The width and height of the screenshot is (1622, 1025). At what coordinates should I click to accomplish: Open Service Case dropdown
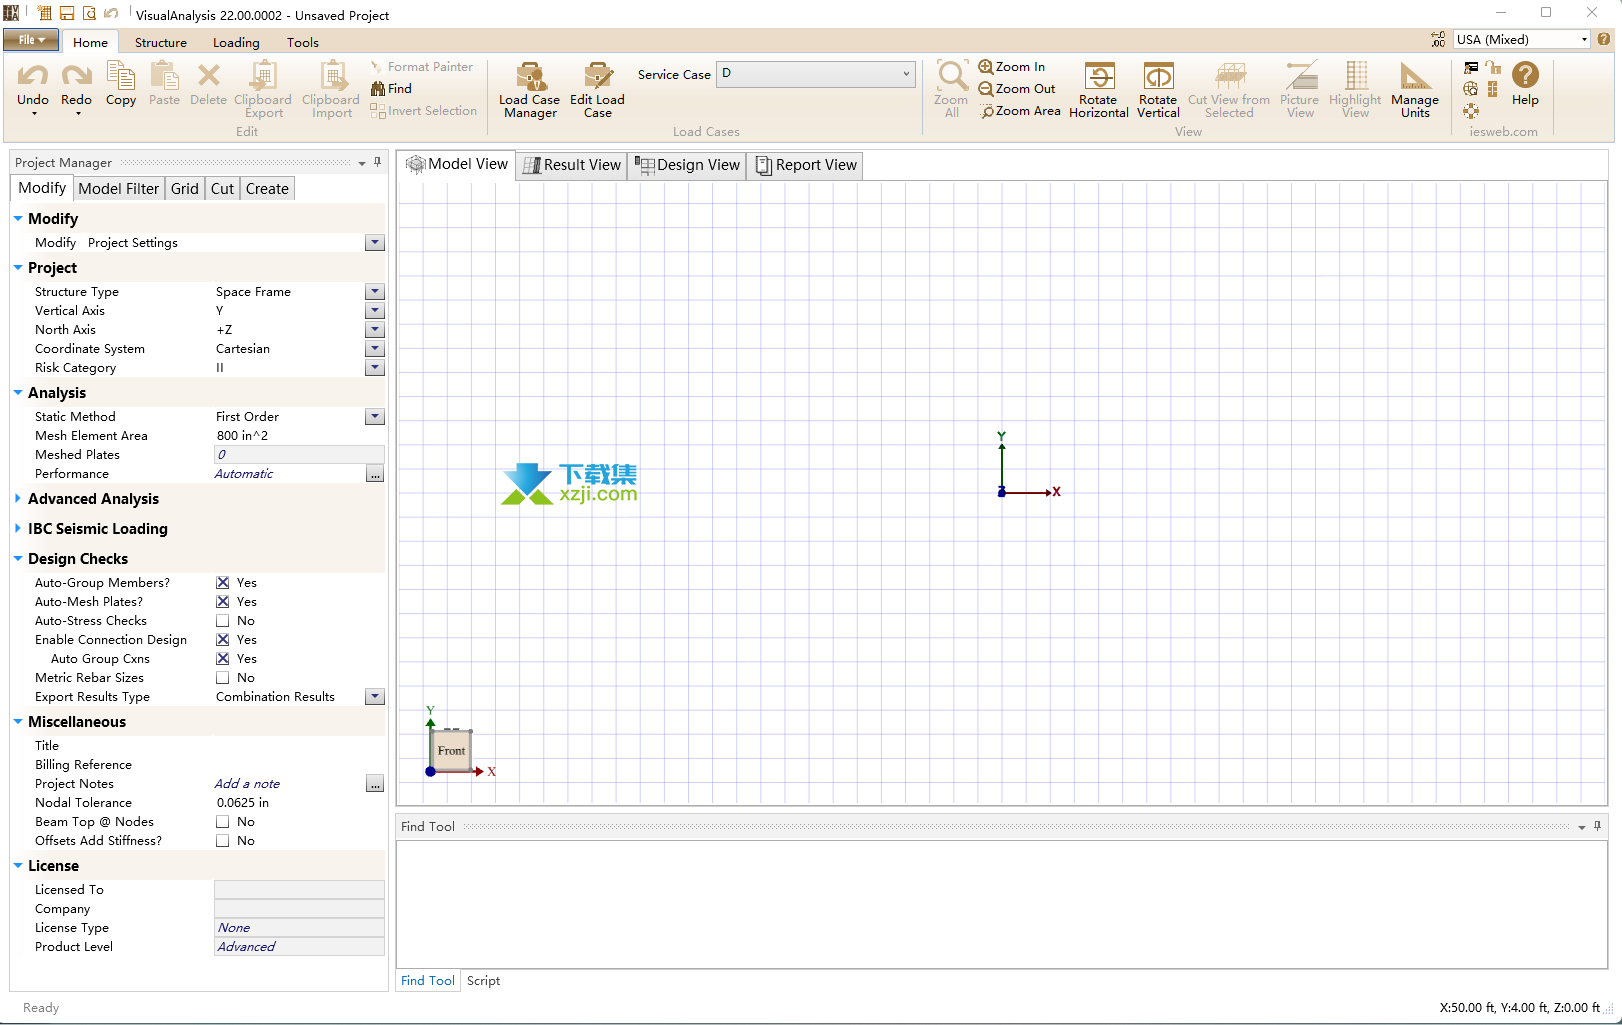pyautogui.click(x=815, y=73)
